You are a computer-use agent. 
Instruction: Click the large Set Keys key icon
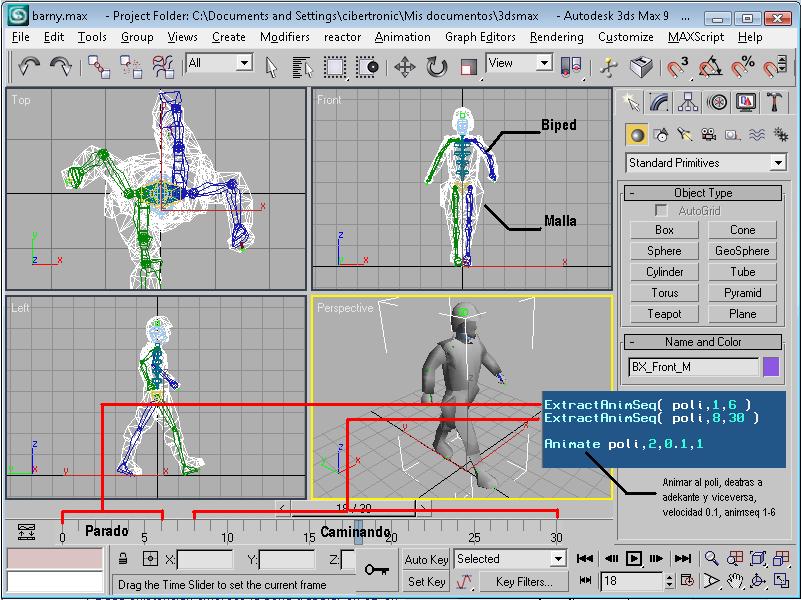[377, 569]
